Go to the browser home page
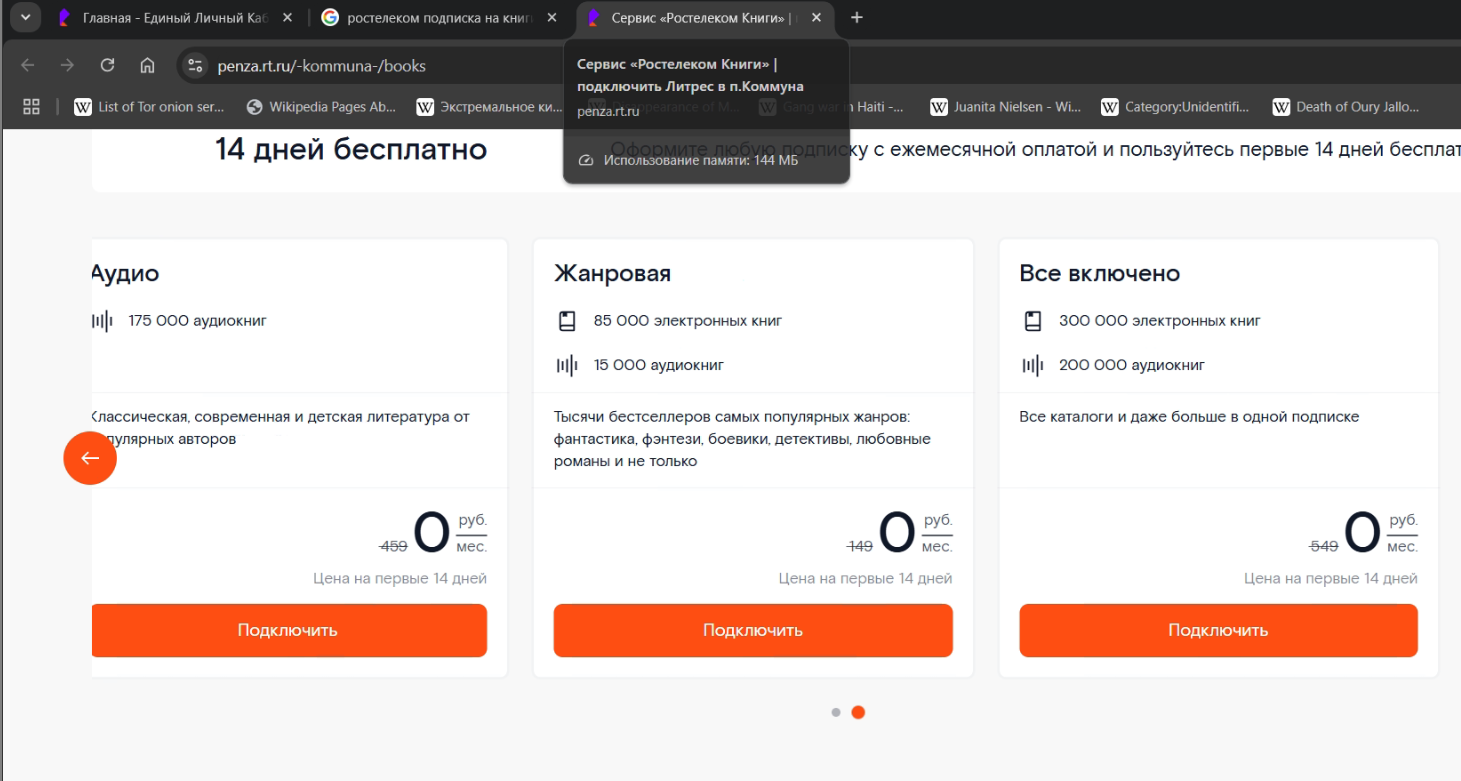 147,66
